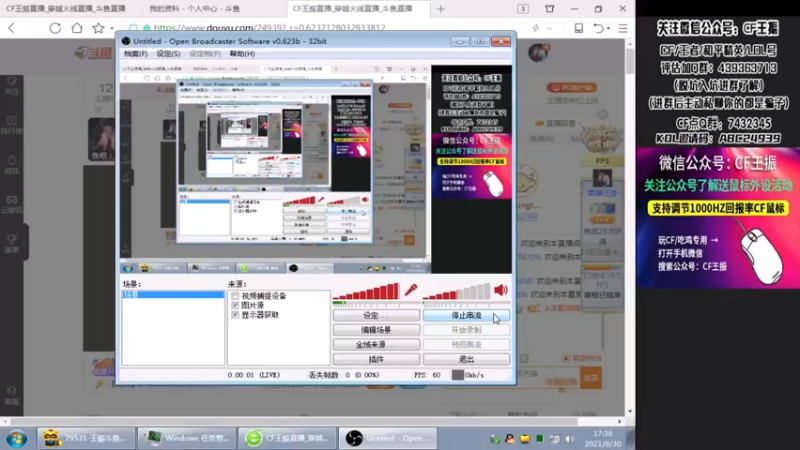This screenshot has width=800, height=450.
Task: Open a new browser tab
Action: click(x=441, y=9)
